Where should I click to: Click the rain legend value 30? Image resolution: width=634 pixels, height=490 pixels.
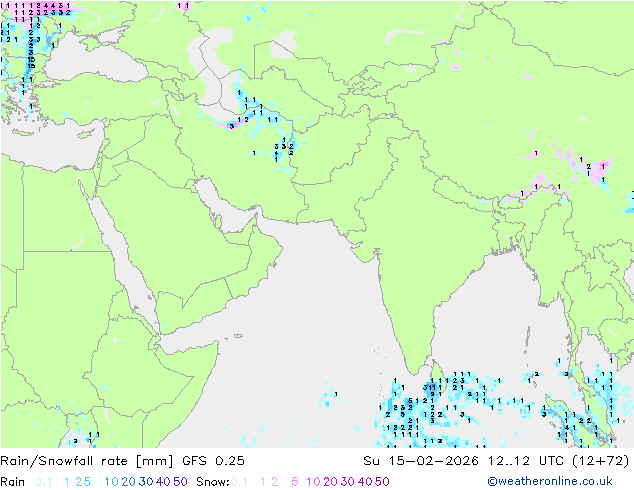pyautogui.click(x=146, y=482)
